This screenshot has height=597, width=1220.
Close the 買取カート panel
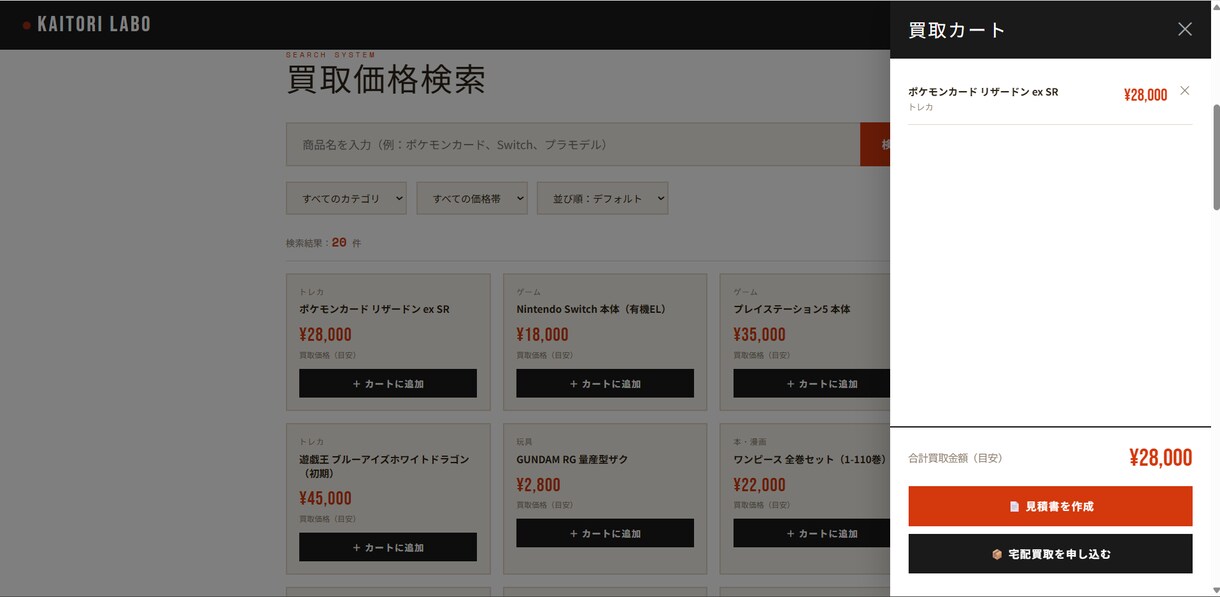click(x=1185, y=29)
